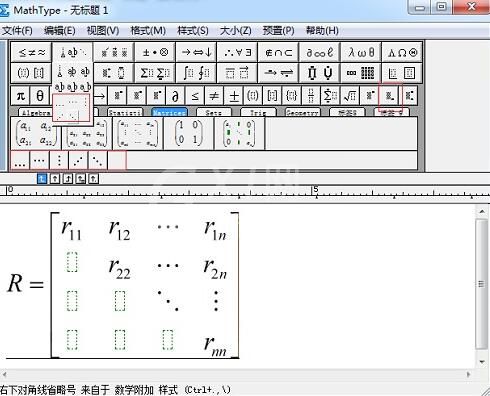
Task: Switch to the Sets tab
Action: pos(214,113)
